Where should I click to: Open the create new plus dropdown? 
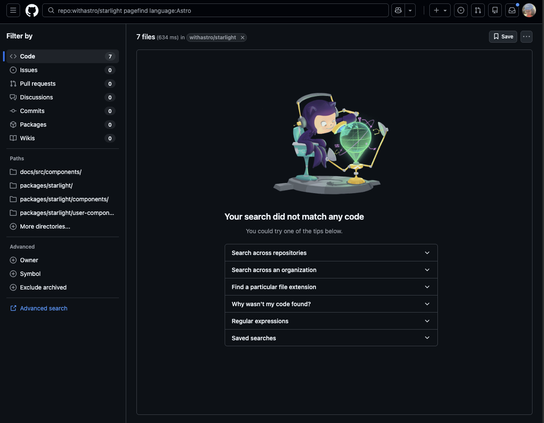point(440,10)
